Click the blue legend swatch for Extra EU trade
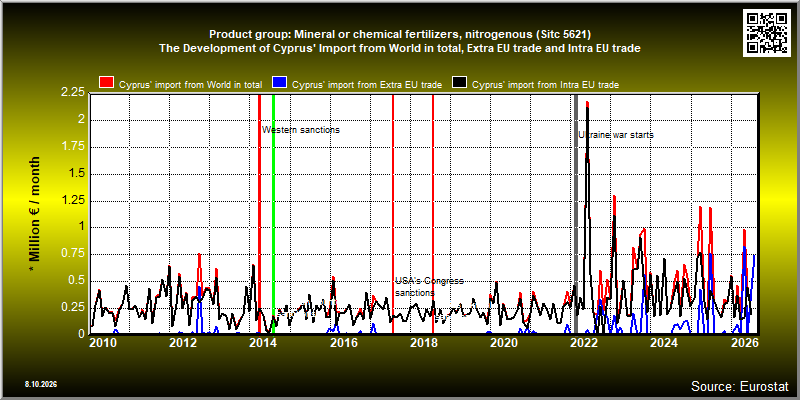The image size is (800, 400). point(280,84)
